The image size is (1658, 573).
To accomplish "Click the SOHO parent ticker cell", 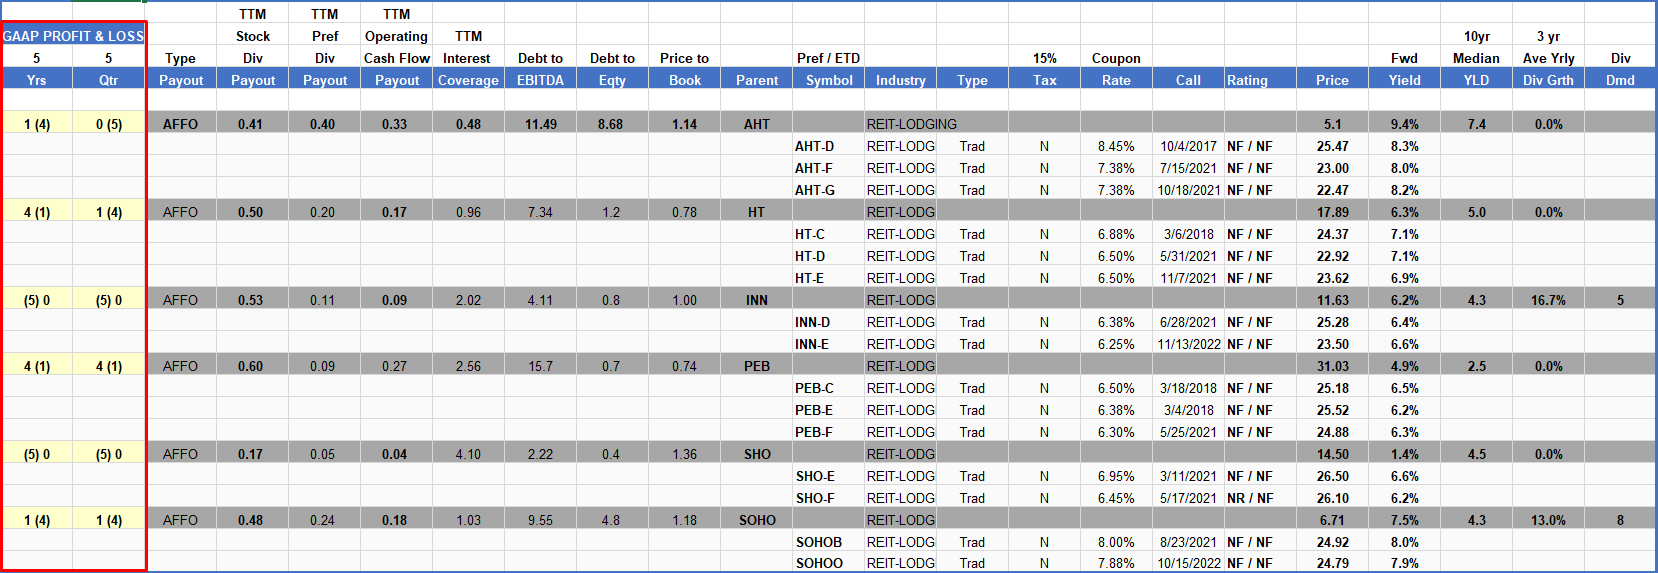I will point(757,520).
